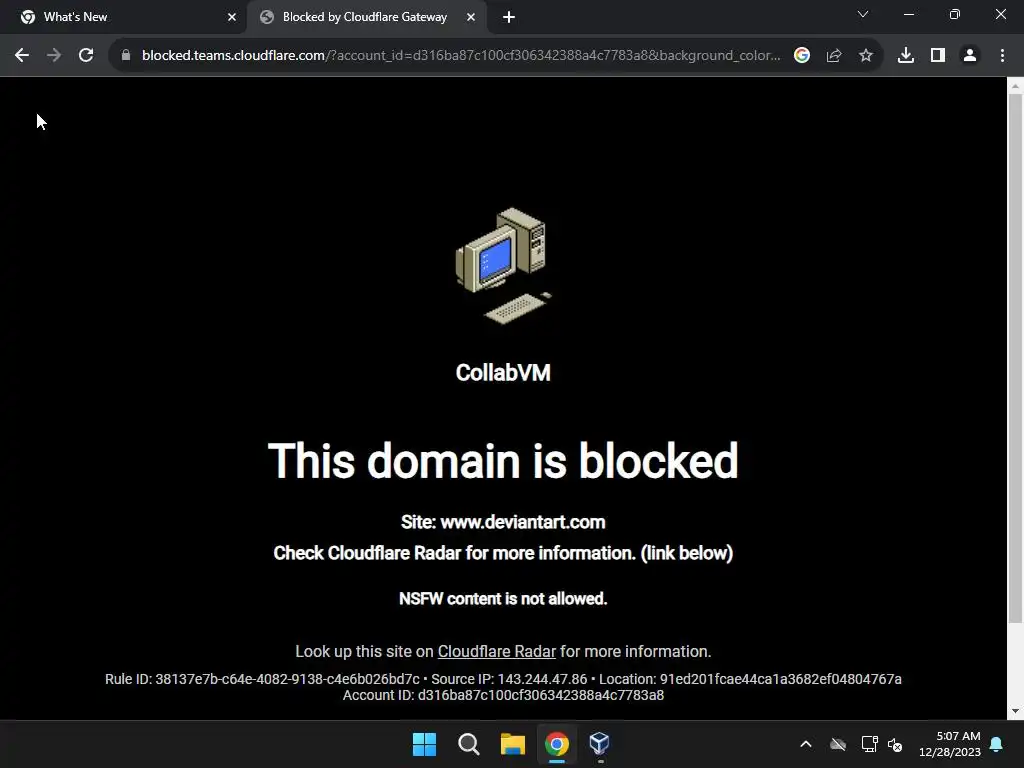Expand the tab search chevron
Image resolution: width=1024 pixels, height=768 pixels.
pos(863,14)
